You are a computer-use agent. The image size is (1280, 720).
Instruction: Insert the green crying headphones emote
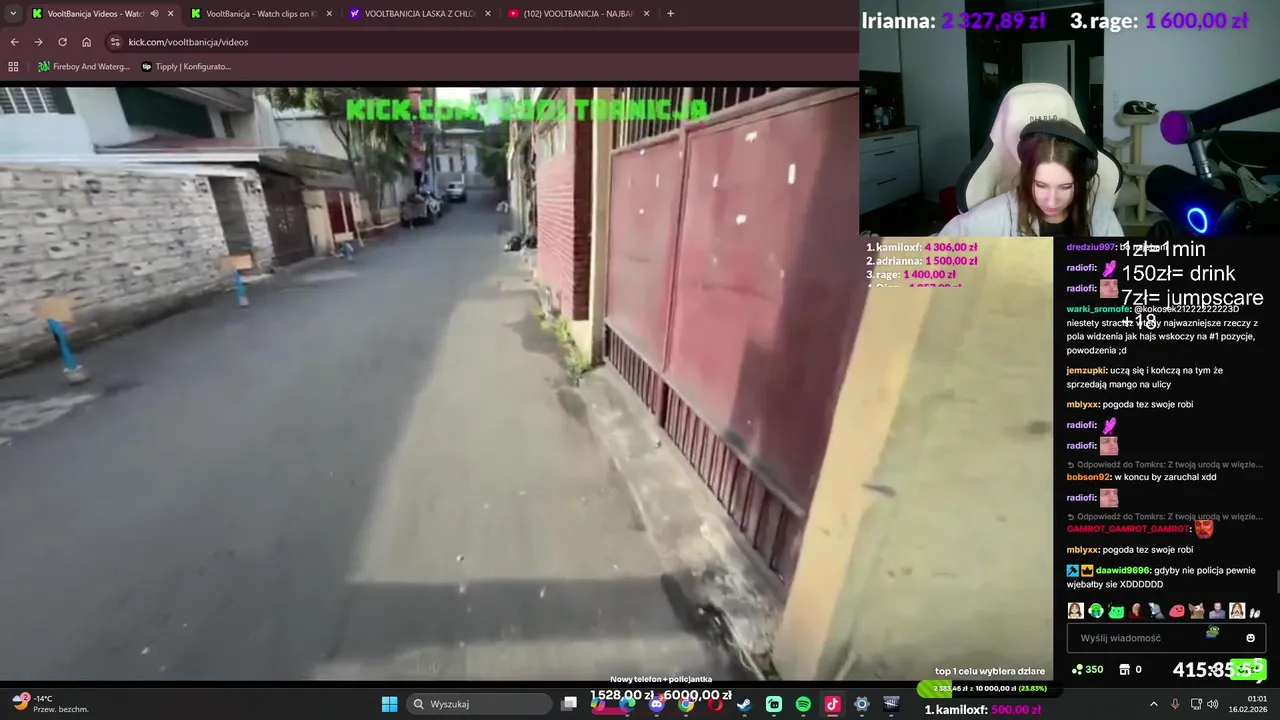[x=1096, y=611]
